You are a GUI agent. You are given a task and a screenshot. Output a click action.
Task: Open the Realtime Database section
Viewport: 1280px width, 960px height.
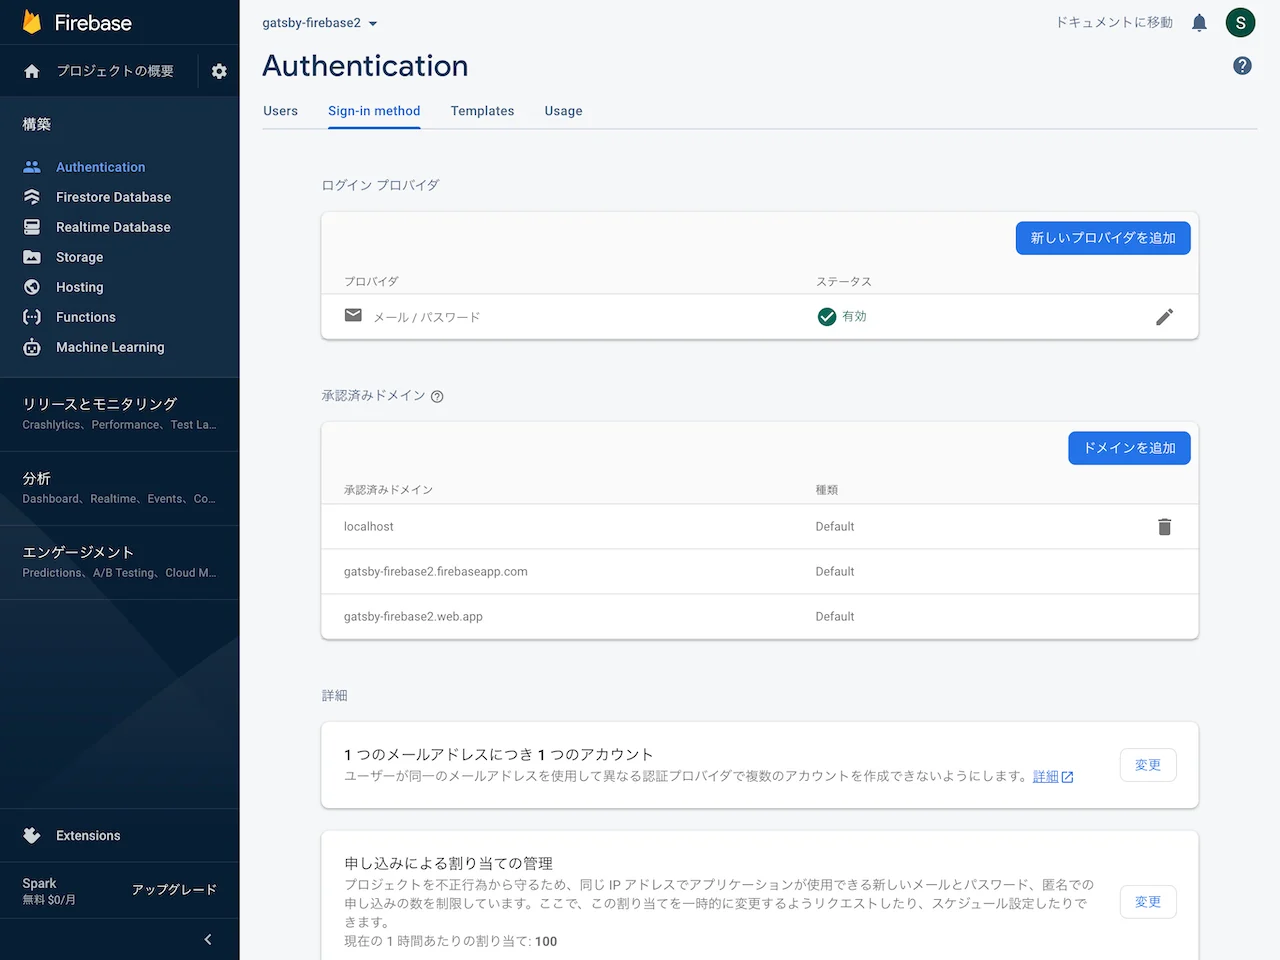tap(113, 227)
